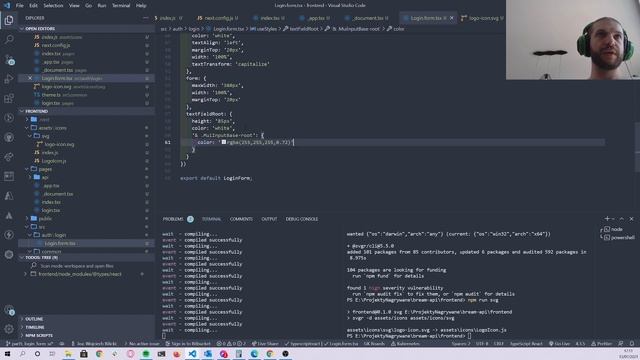Collapse the Open Editors section
640x360 pixels.
coord(86,29)
